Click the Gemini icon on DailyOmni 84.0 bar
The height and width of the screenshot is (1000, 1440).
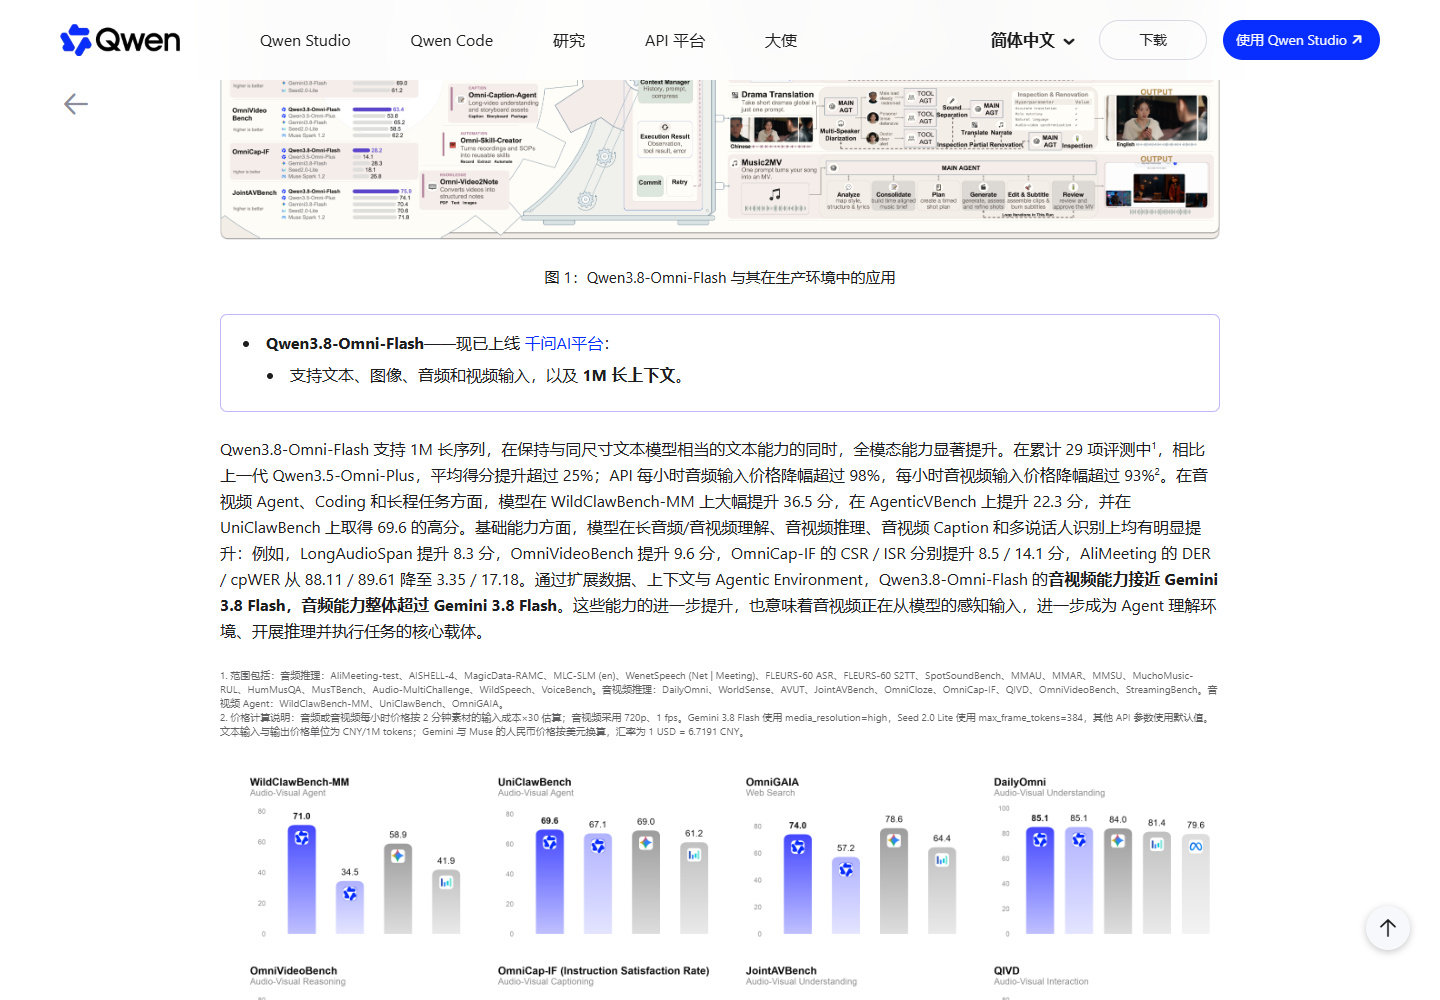(x=1118, y=840)
